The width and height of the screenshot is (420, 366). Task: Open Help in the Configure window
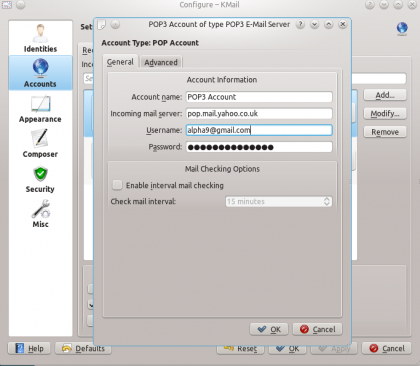(29, 348)
